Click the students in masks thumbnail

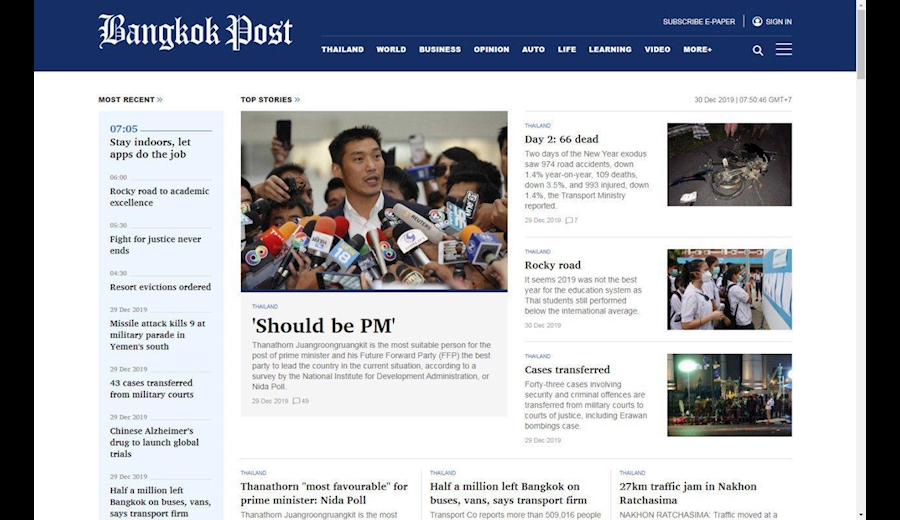coord(729,289)
